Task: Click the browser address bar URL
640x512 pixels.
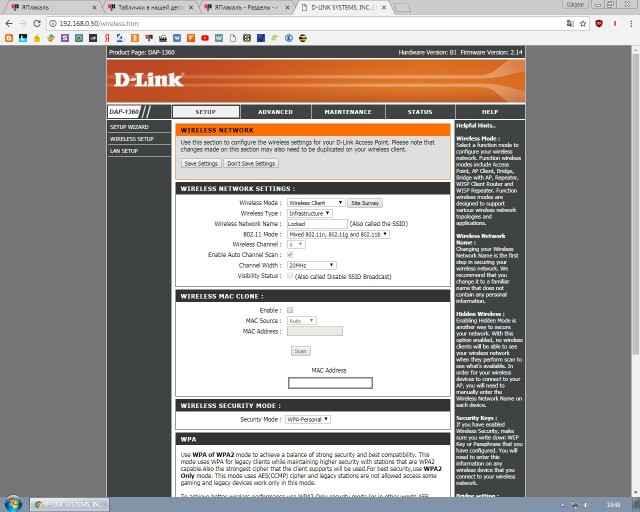Action: [x=99, y=24]
